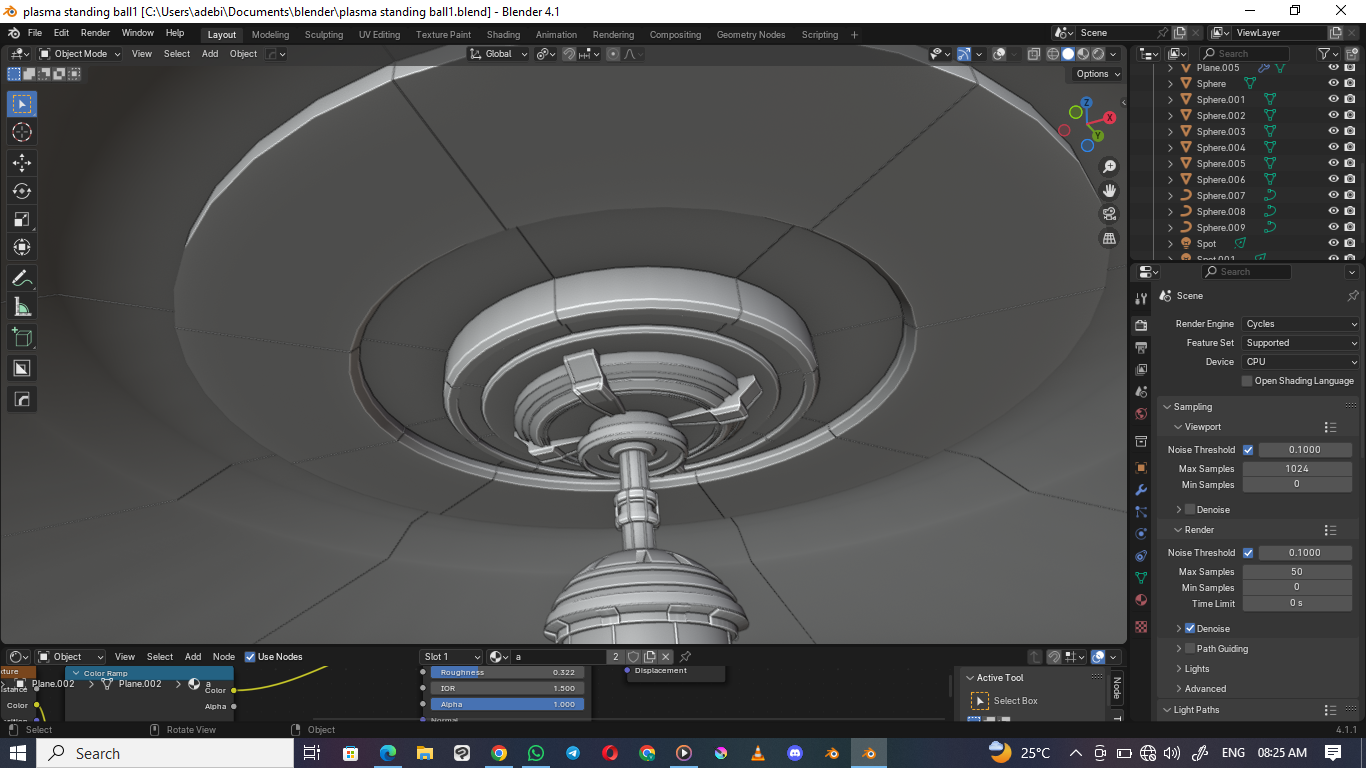Screen dimensions: 1366x768
Task: Open Google Chrome from the Windows taskbar
Action: [499, 753]
